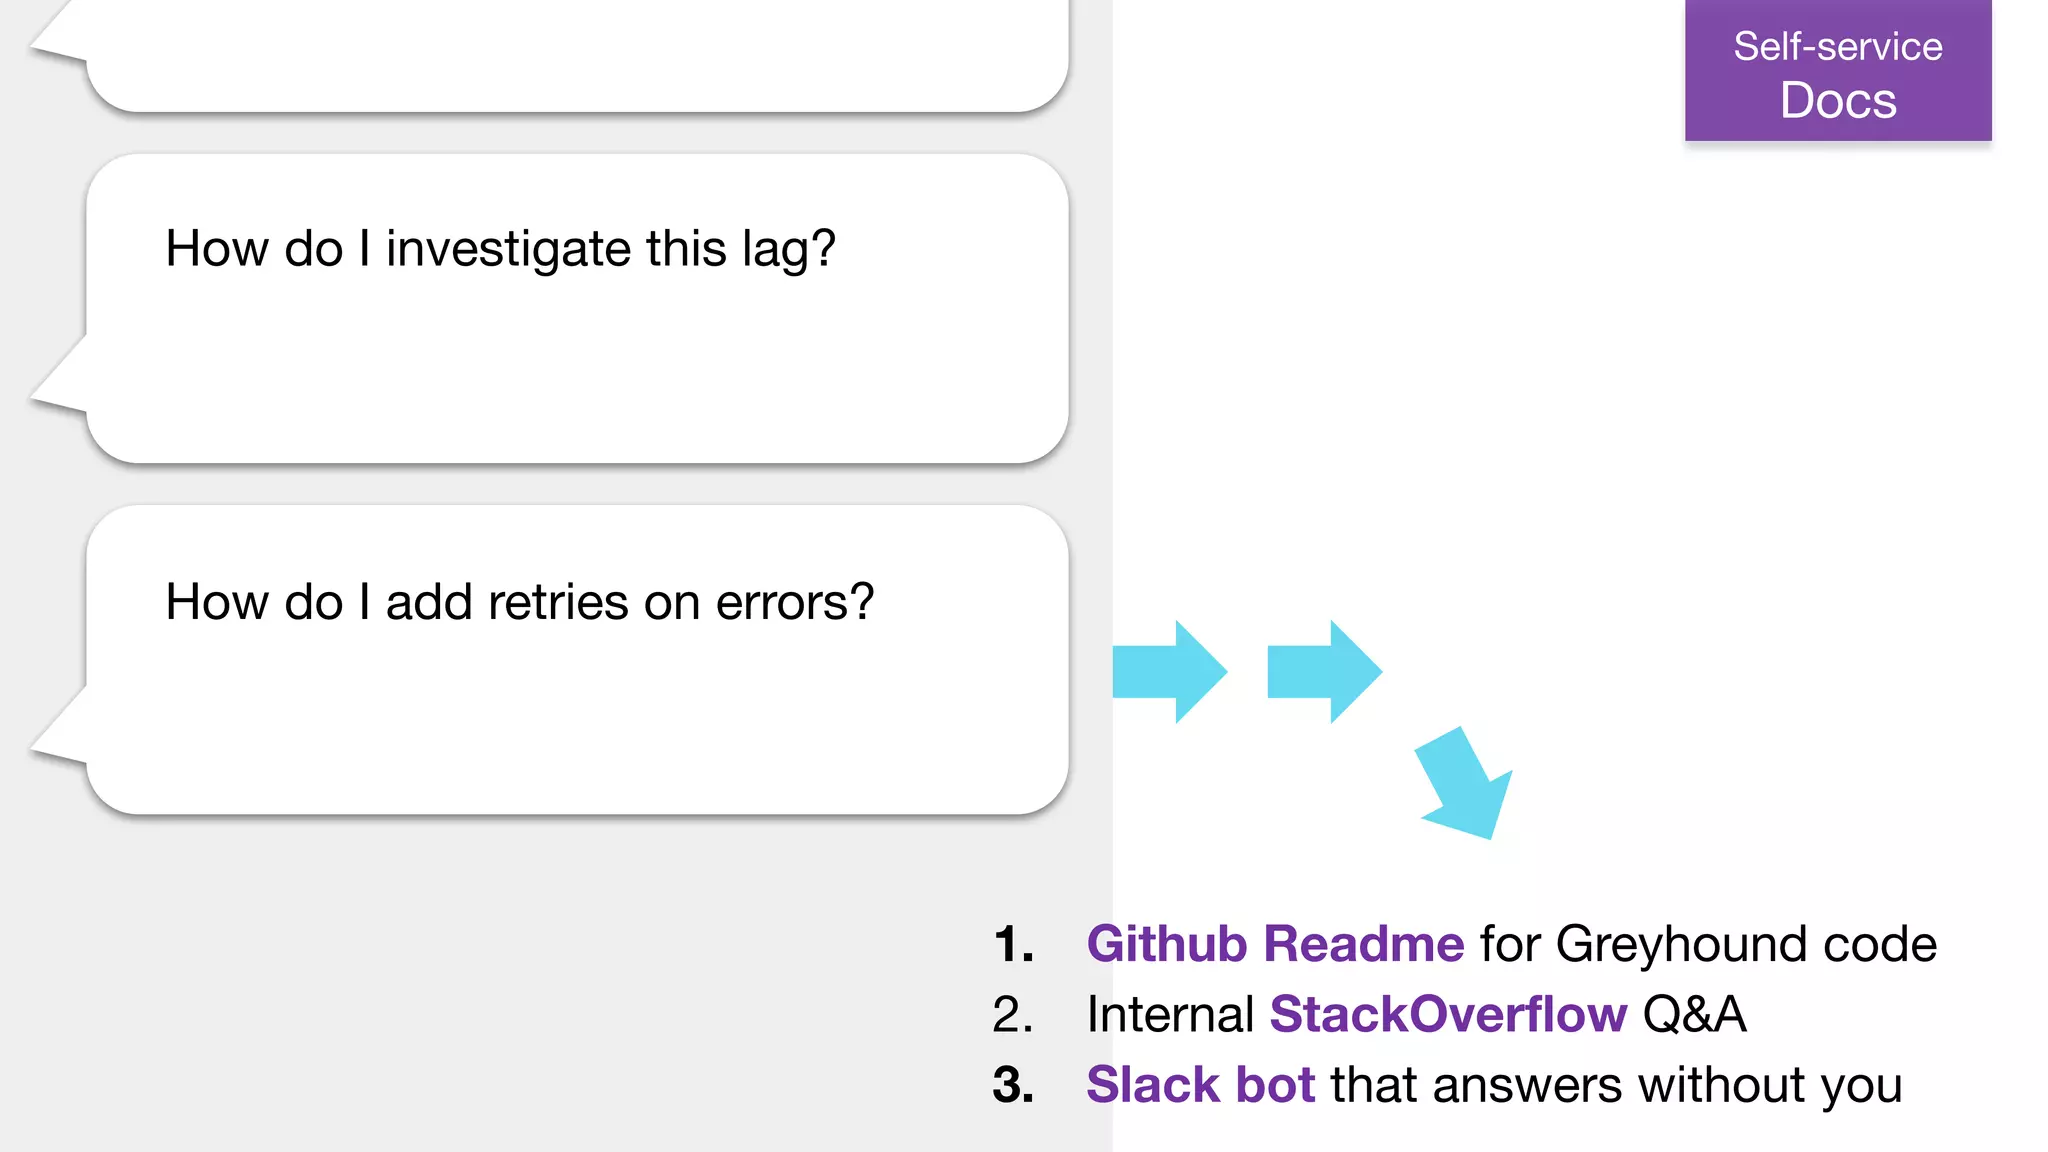The image size is (2048, 1152).
Task: Click the diagonal cyan arrow pointing down
Action: point(1465,785)
